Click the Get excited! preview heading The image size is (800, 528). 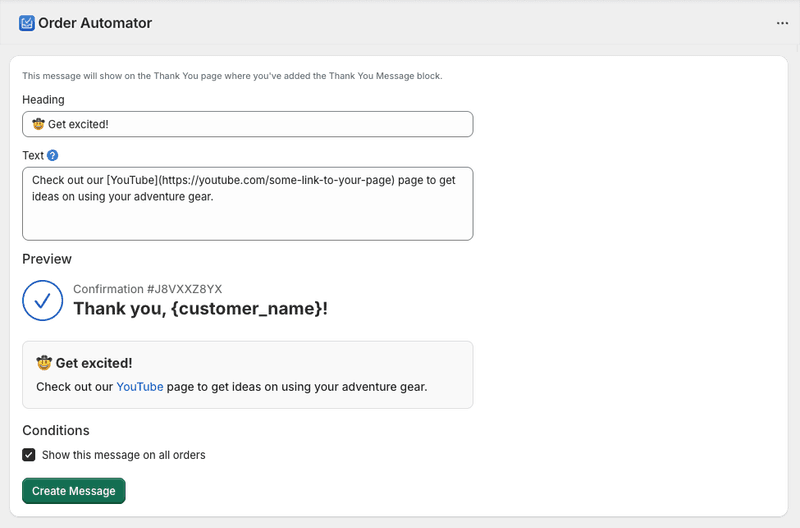(x=84, y=363)
